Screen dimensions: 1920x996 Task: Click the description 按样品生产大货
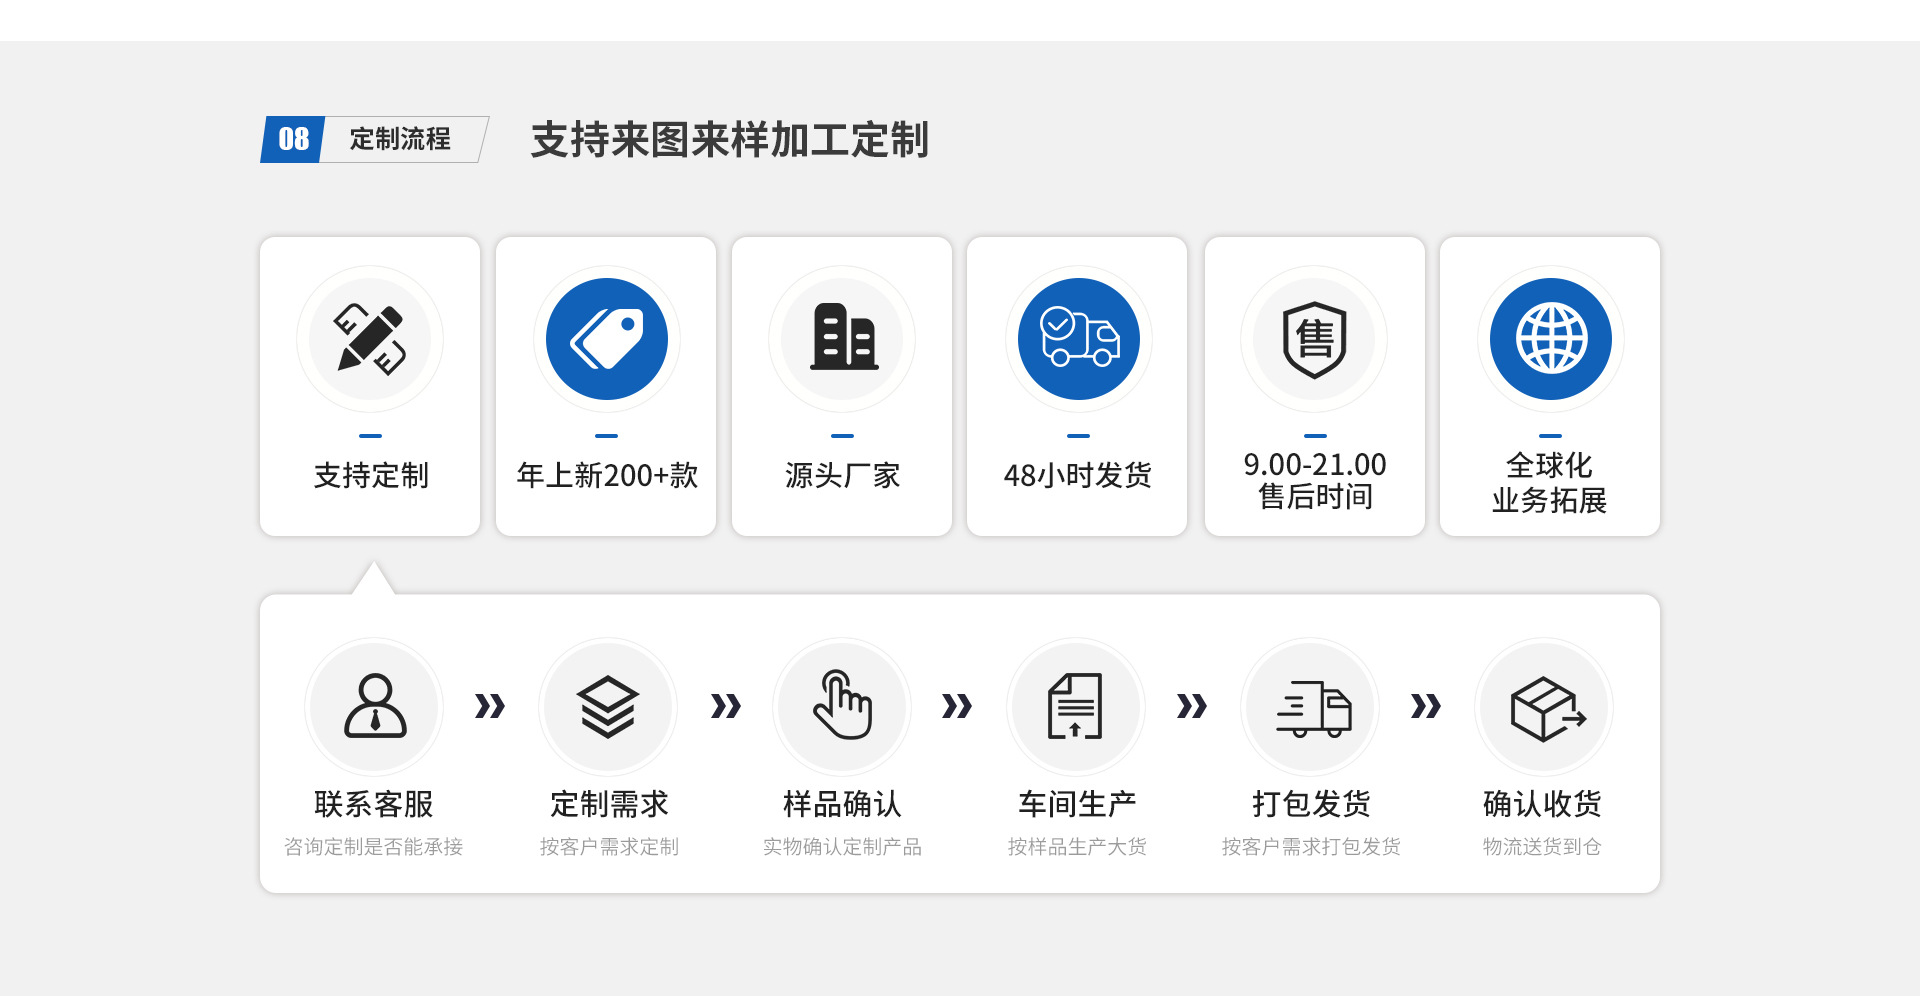(x=1077, y=847)
